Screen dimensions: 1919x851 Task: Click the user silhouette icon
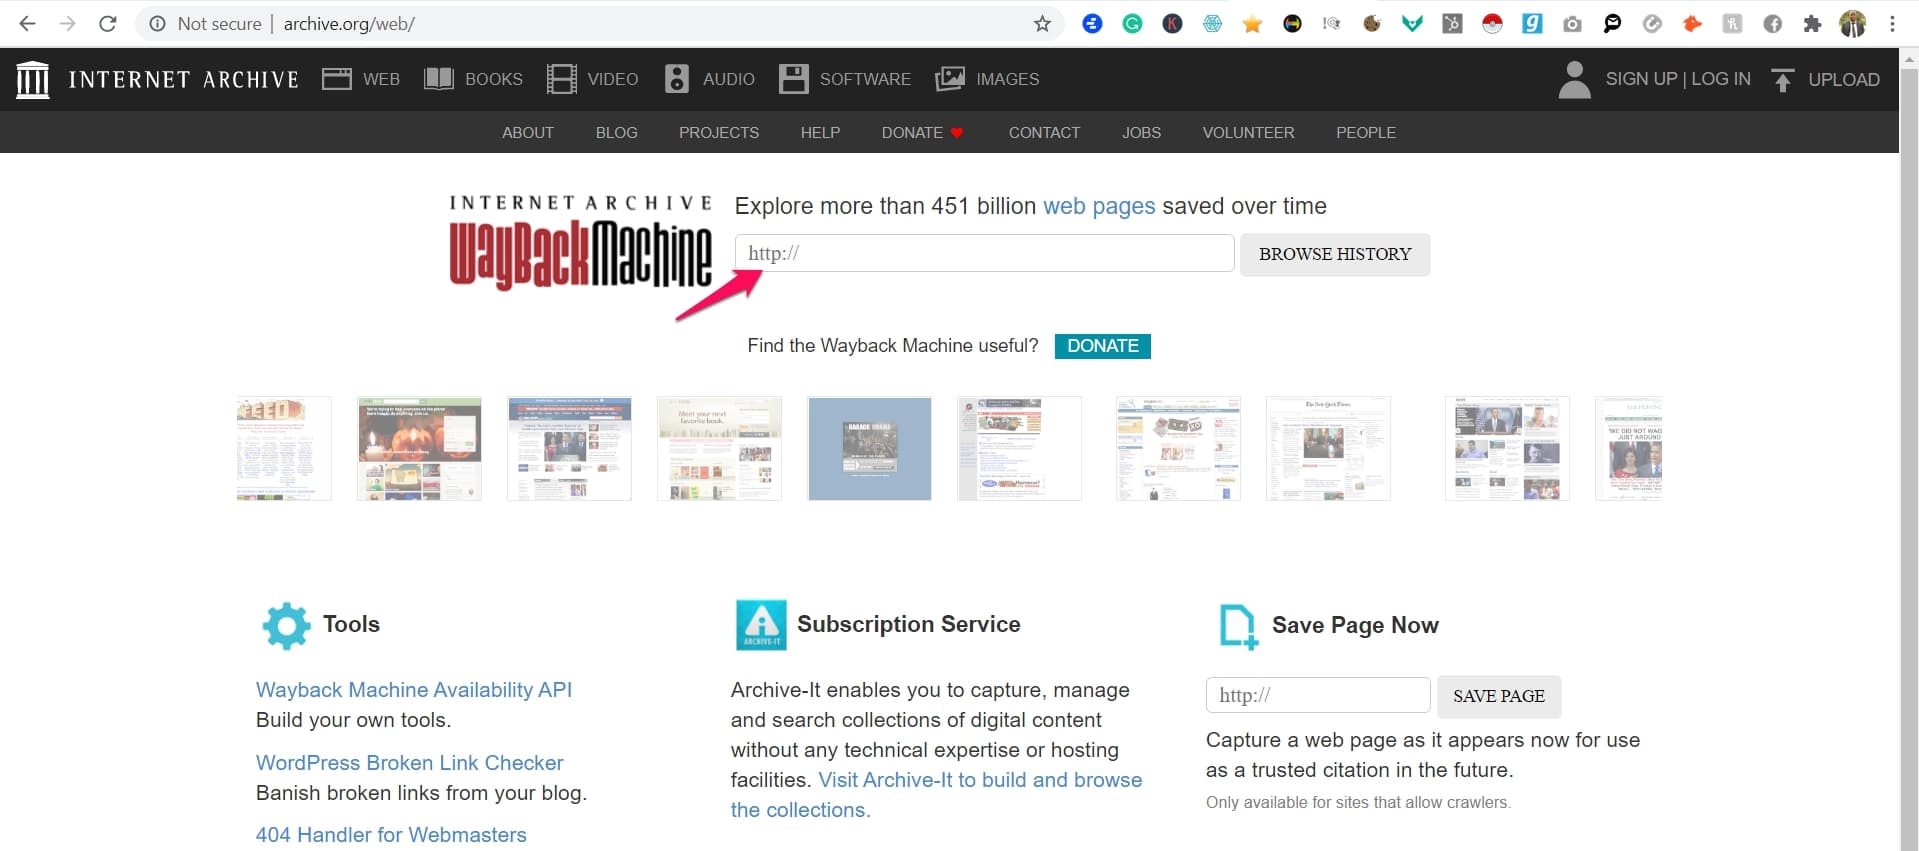pos(1574,79)
